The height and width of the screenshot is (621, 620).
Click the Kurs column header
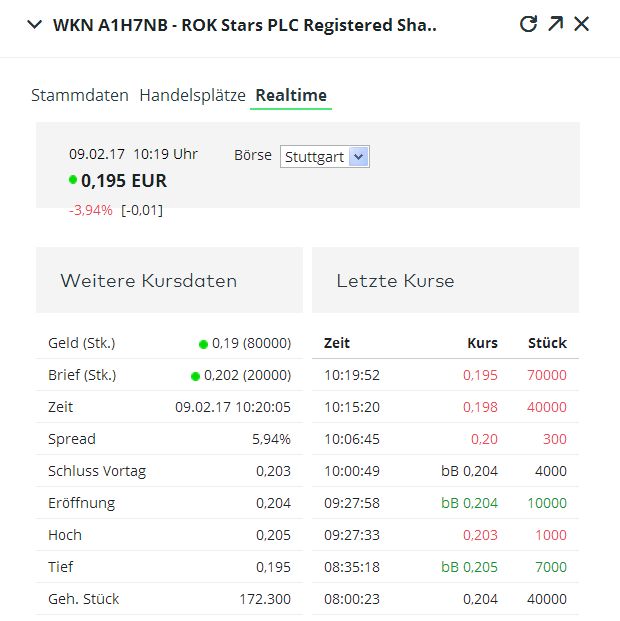pos(482,343)
